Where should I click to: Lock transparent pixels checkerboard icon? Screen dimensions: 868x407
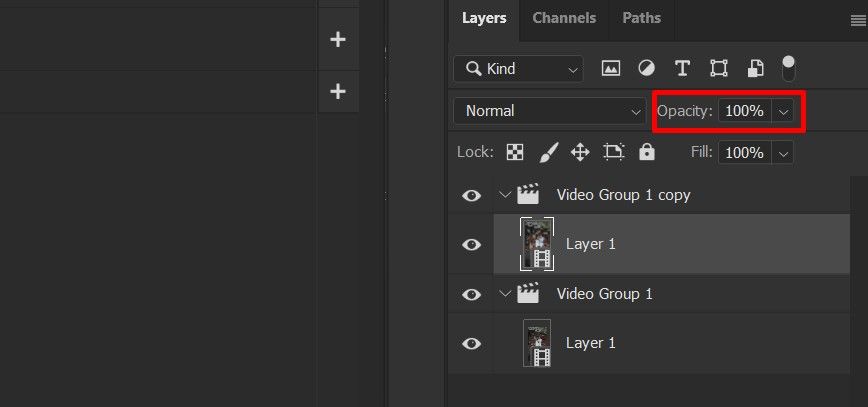click(x=515, y=152)
